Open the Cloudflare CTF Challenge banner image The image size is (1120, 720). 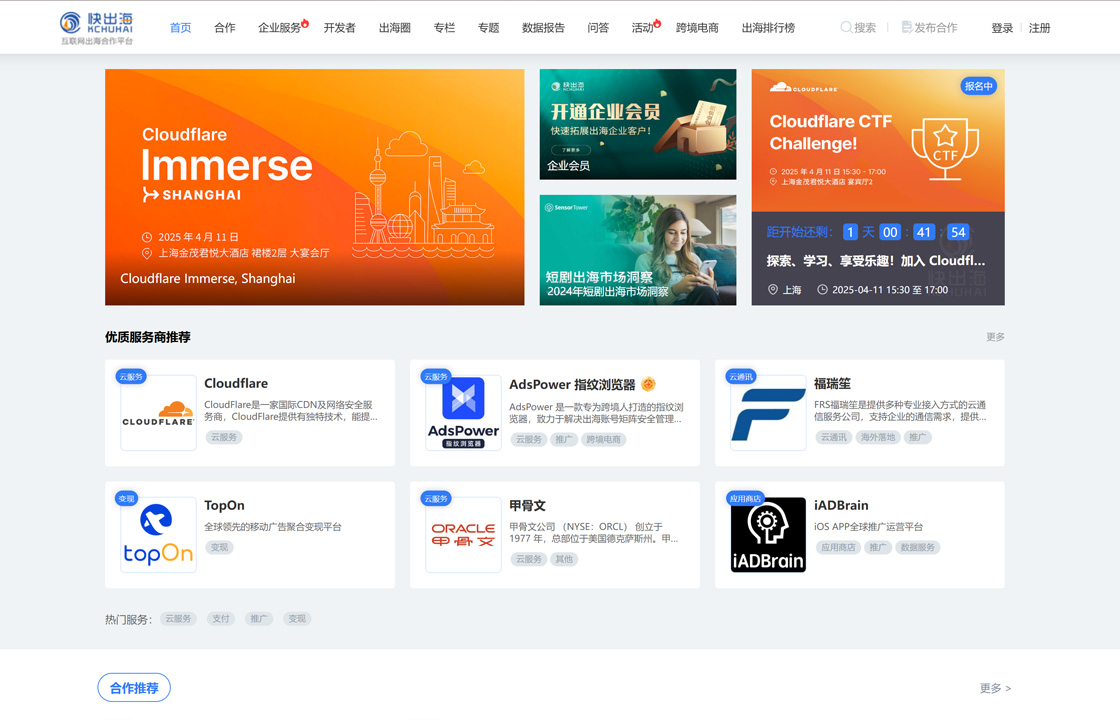pos(878,140)
